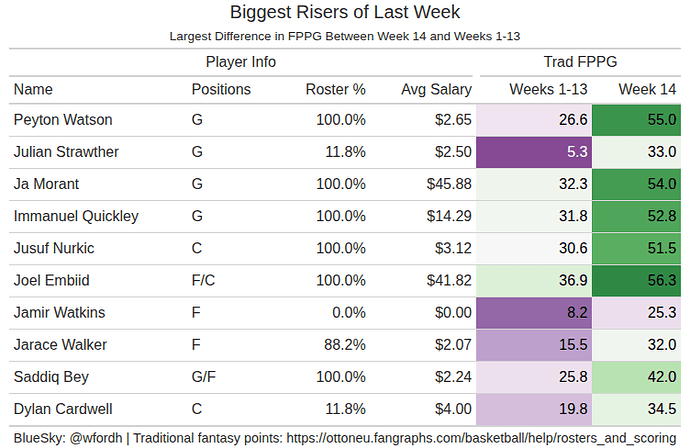Screen dimensions: 690x447
Task: Click Joel Embiid's 56.3 Week 14 cell
Action: (x=637, y=280)
